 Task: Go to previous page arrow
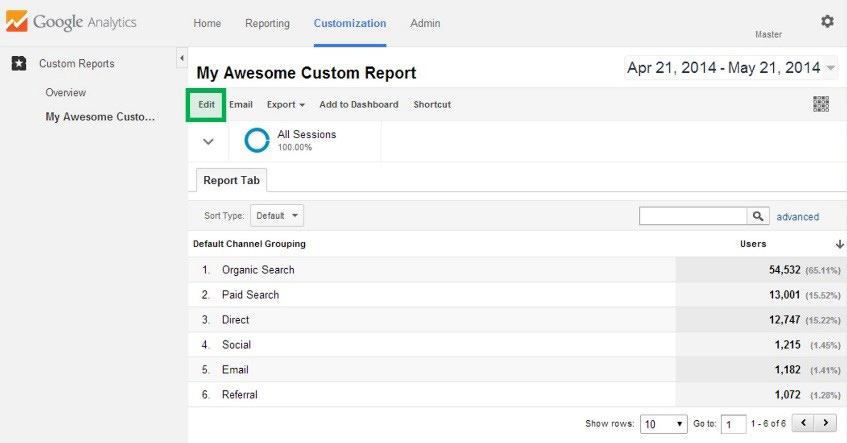803,423
